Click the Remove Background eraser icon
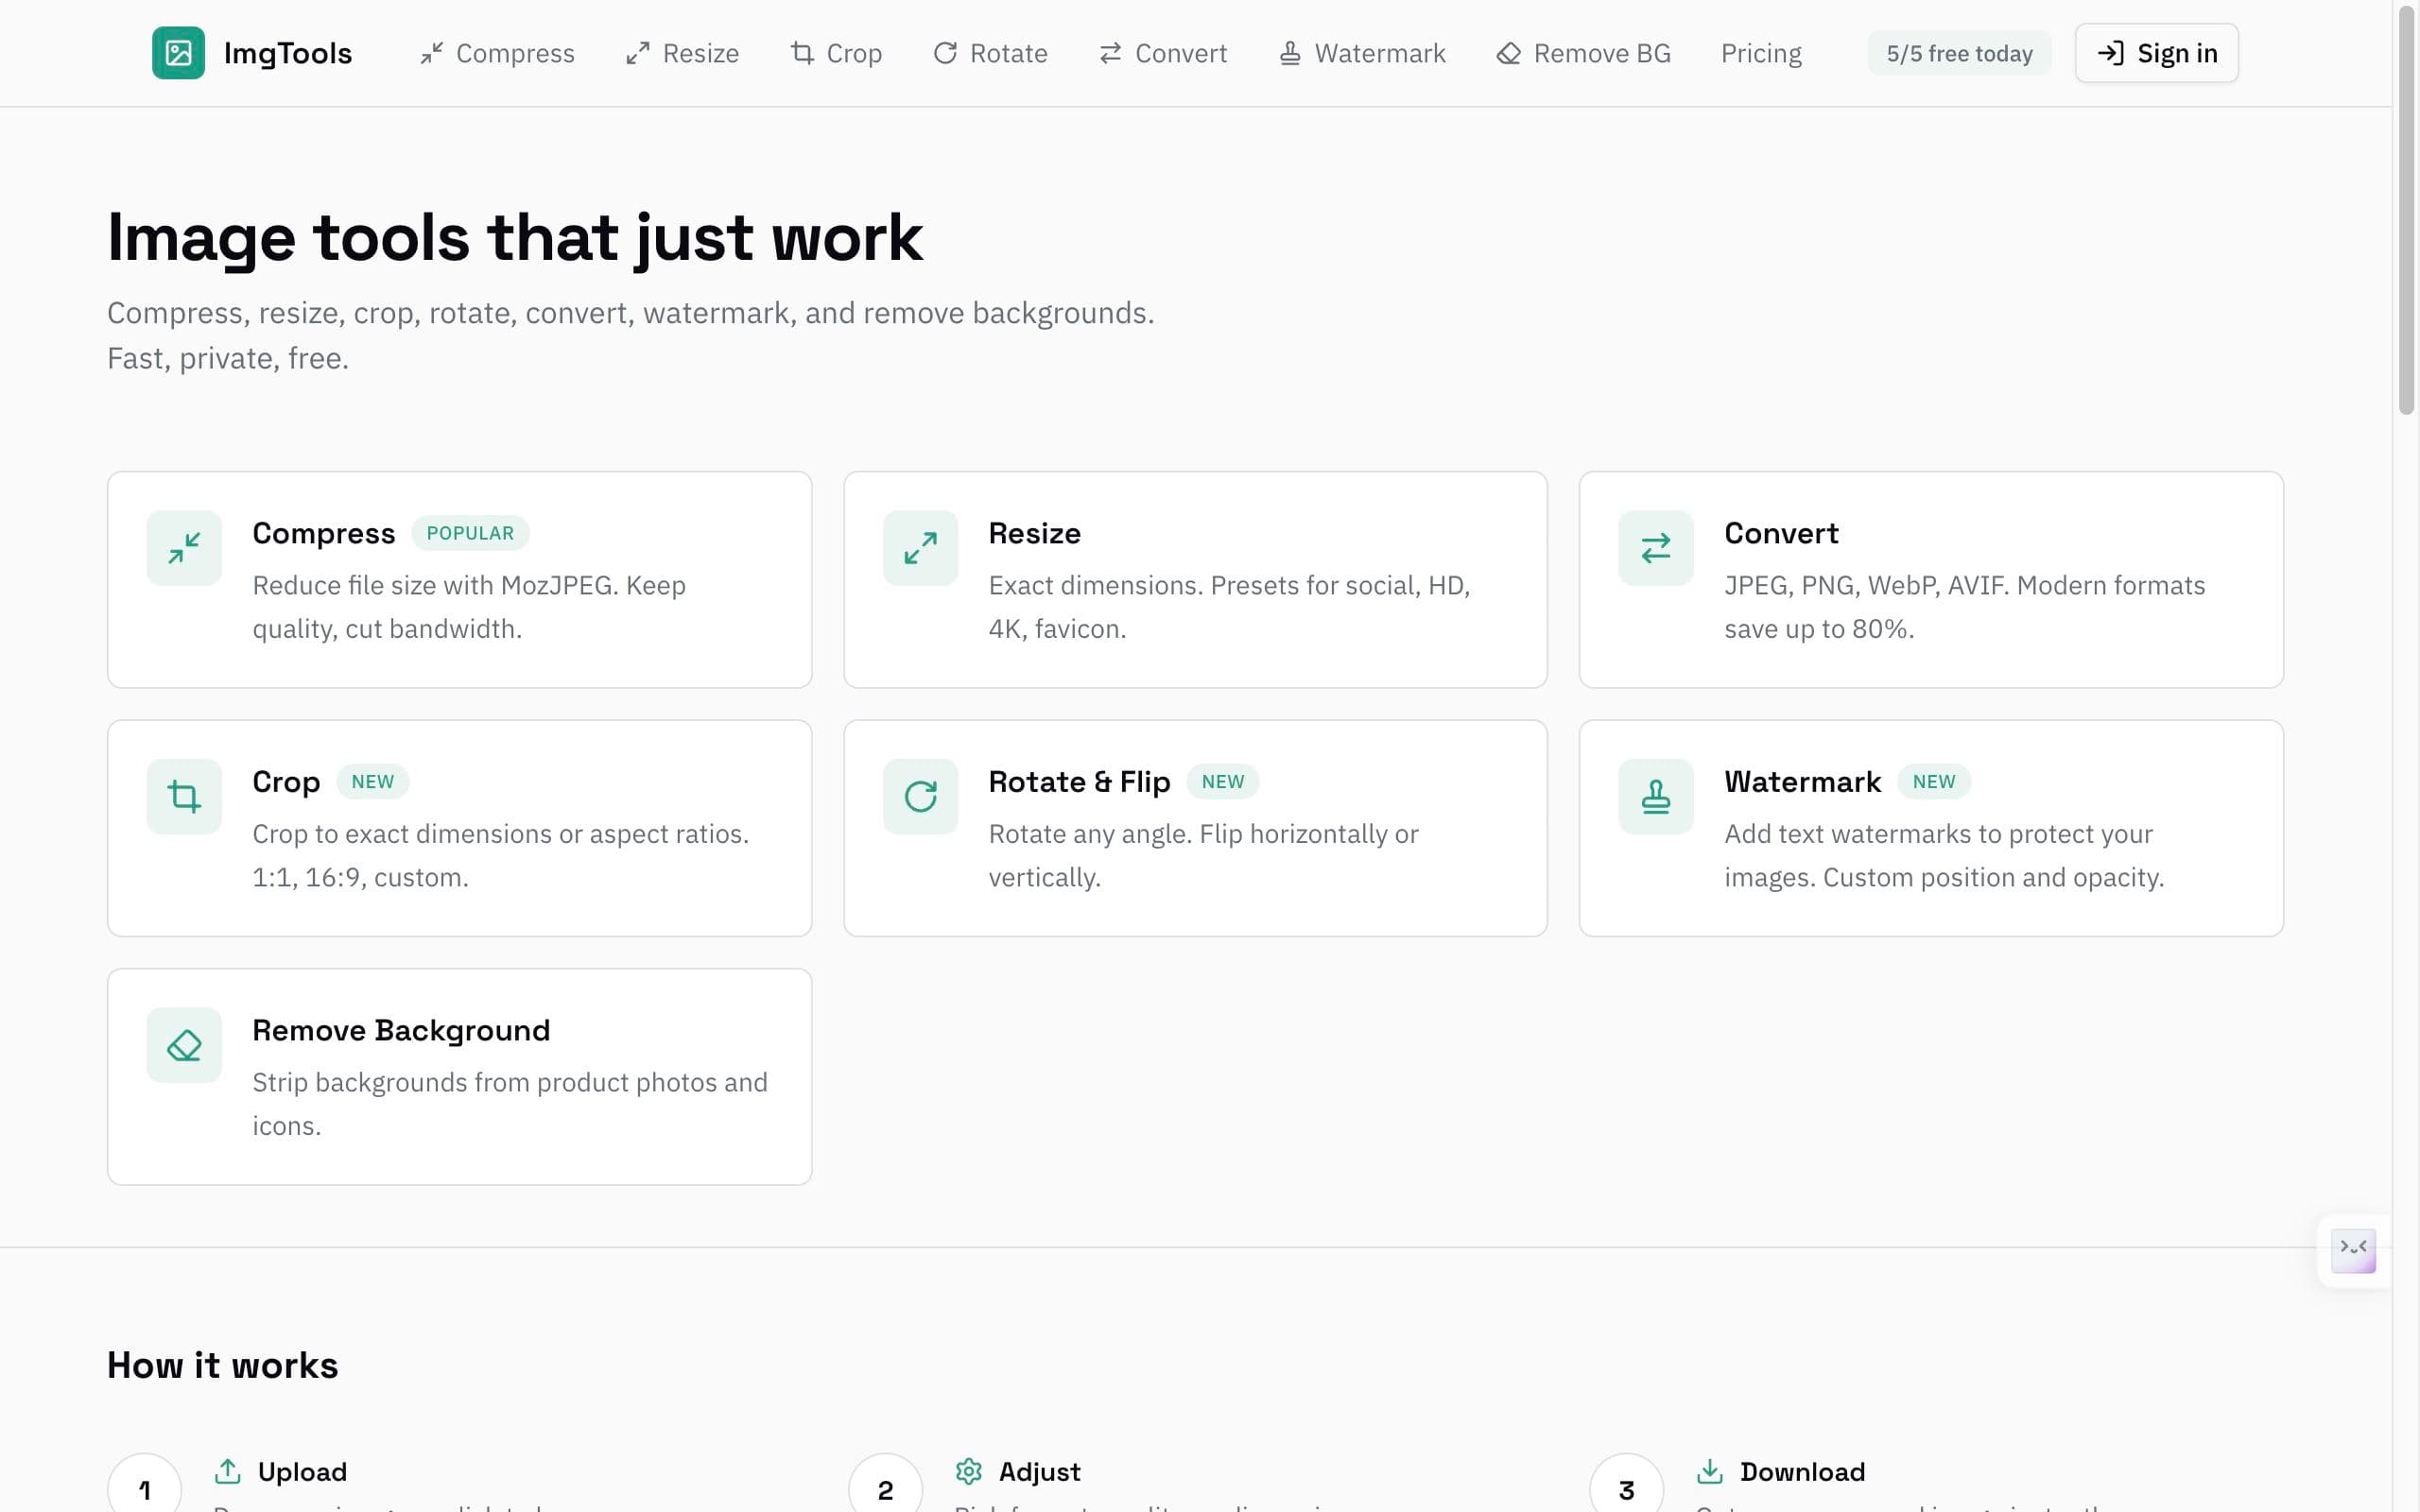2420x1512 pixels. (x=184, y=1045)
